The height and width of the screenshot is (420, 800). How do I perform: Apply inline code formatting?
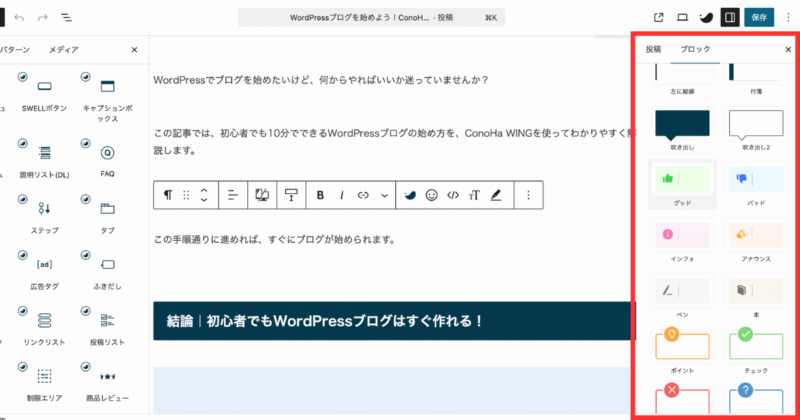pyautogui.click(x=453, y=195)
